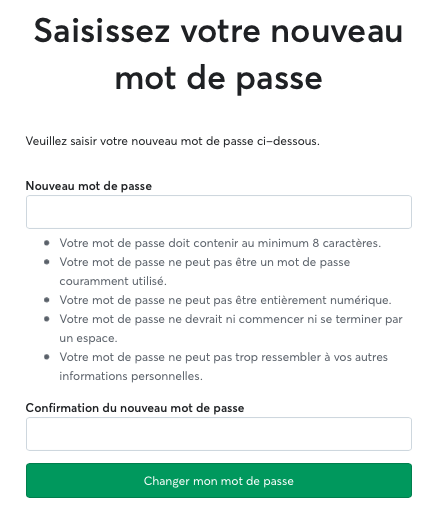
Task: Click the "mot de passe" second heading line
Action: point(219,79)
